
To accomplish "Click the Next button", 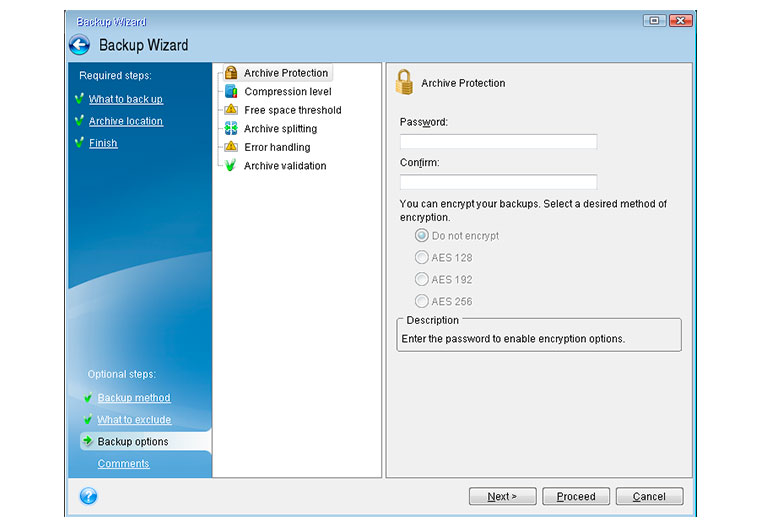I will pos(503,496).
